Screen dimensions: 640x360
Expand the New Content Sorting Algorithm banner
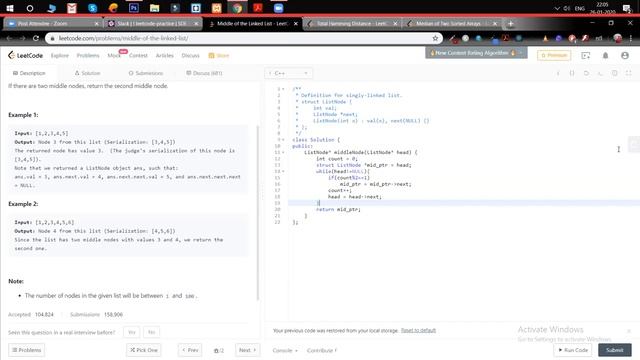click(476, 53)
